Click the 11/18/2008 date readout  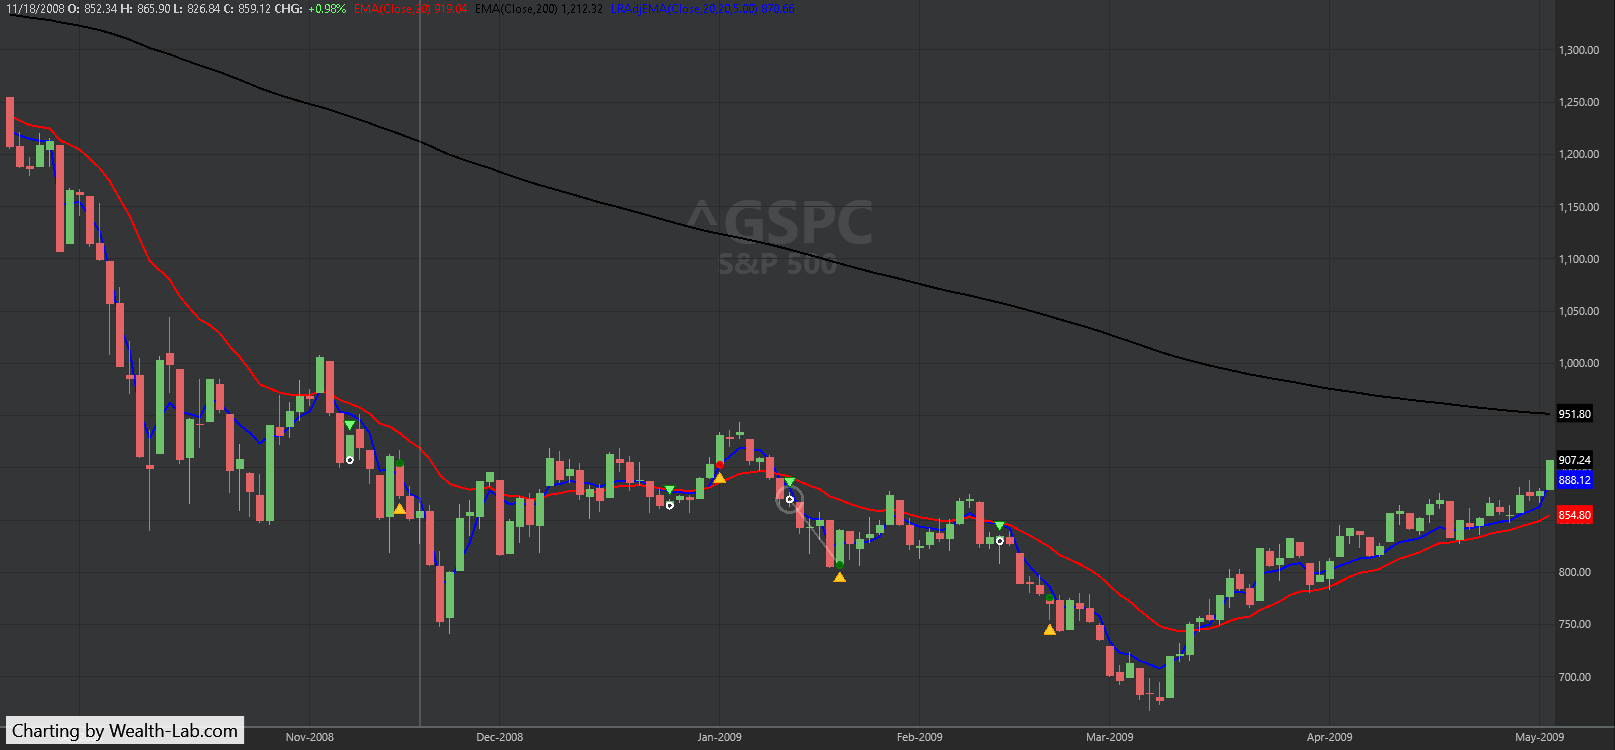[36, 9]
